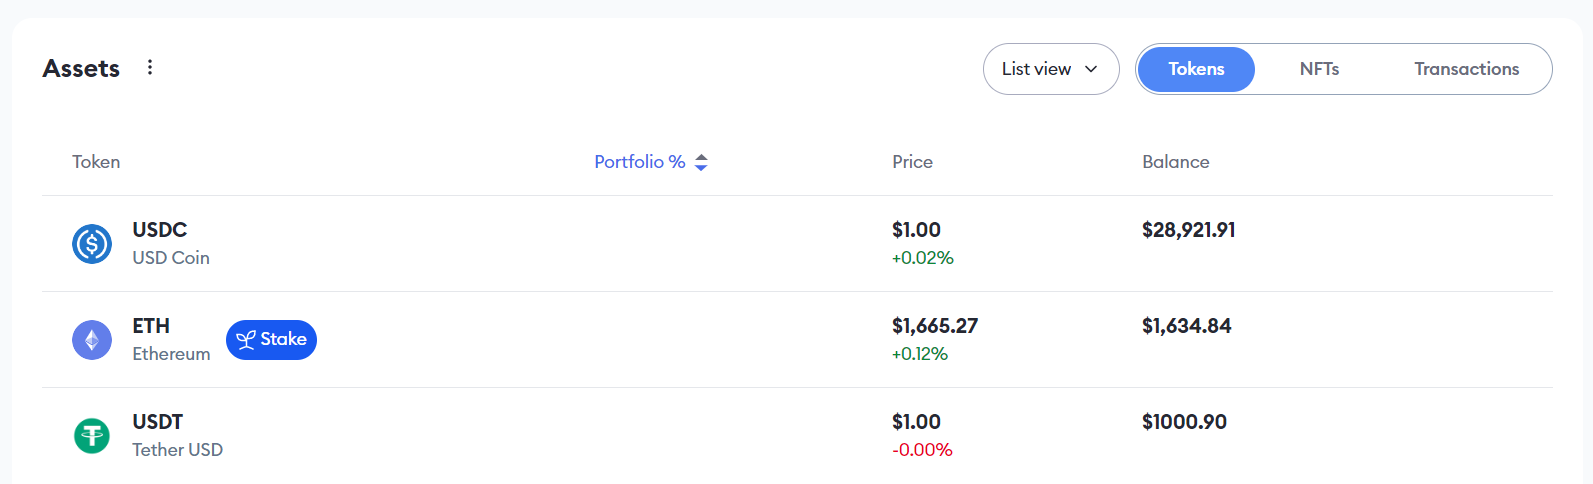Open the Transactions tab
Viewport: 1593px width, 484px height.
point(1466,69)
